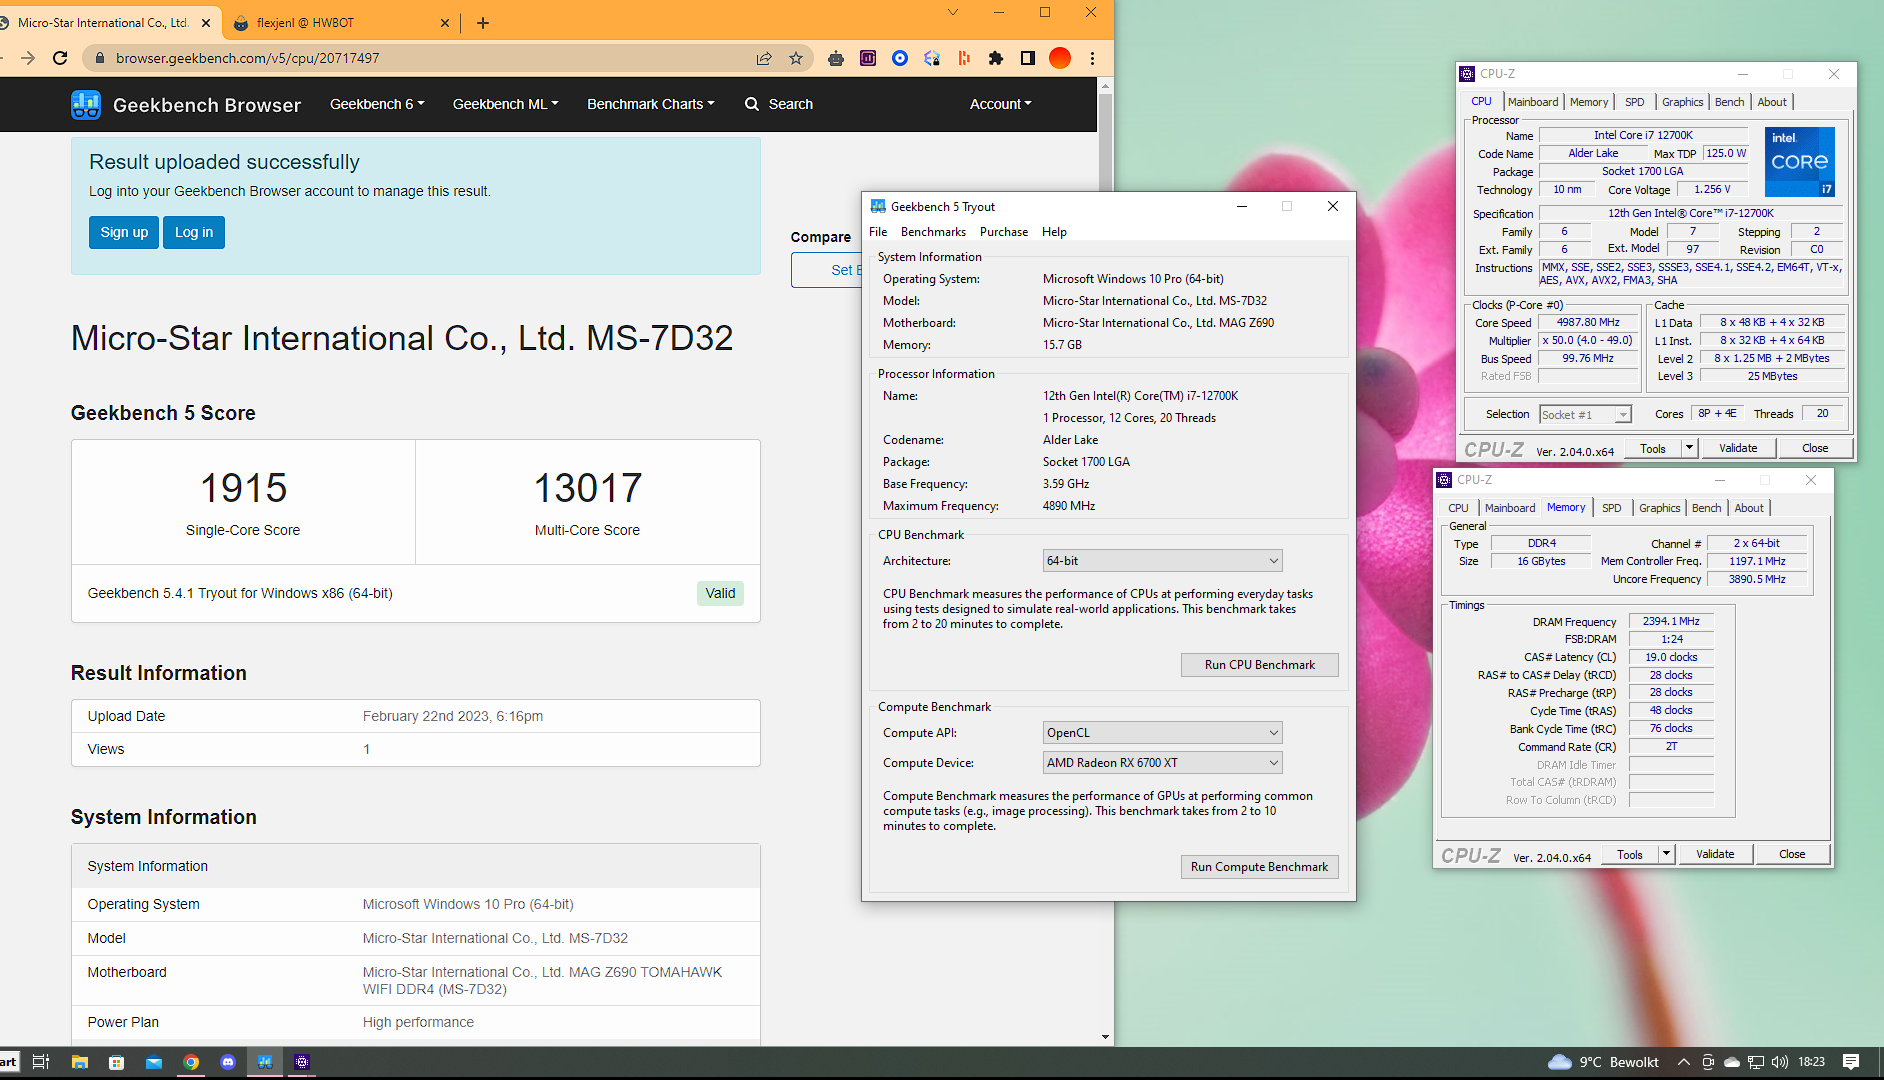
Task: Open Discord from the taskbar
Action: tap(228, 1062)
